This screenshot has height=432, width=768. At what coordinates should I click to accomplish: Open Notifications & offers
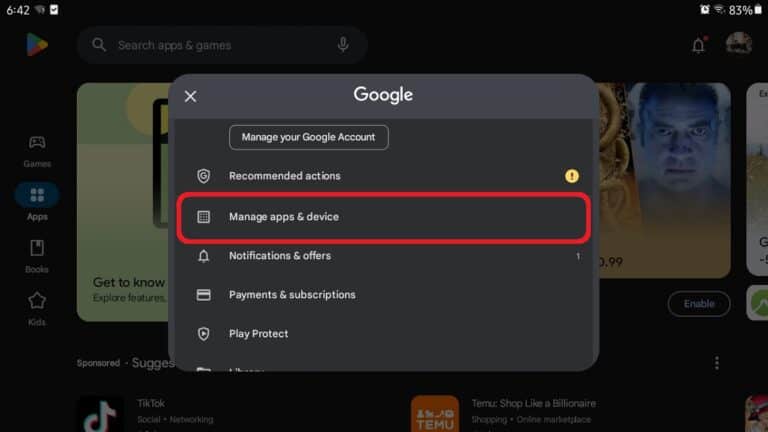(x=384, y=256)
